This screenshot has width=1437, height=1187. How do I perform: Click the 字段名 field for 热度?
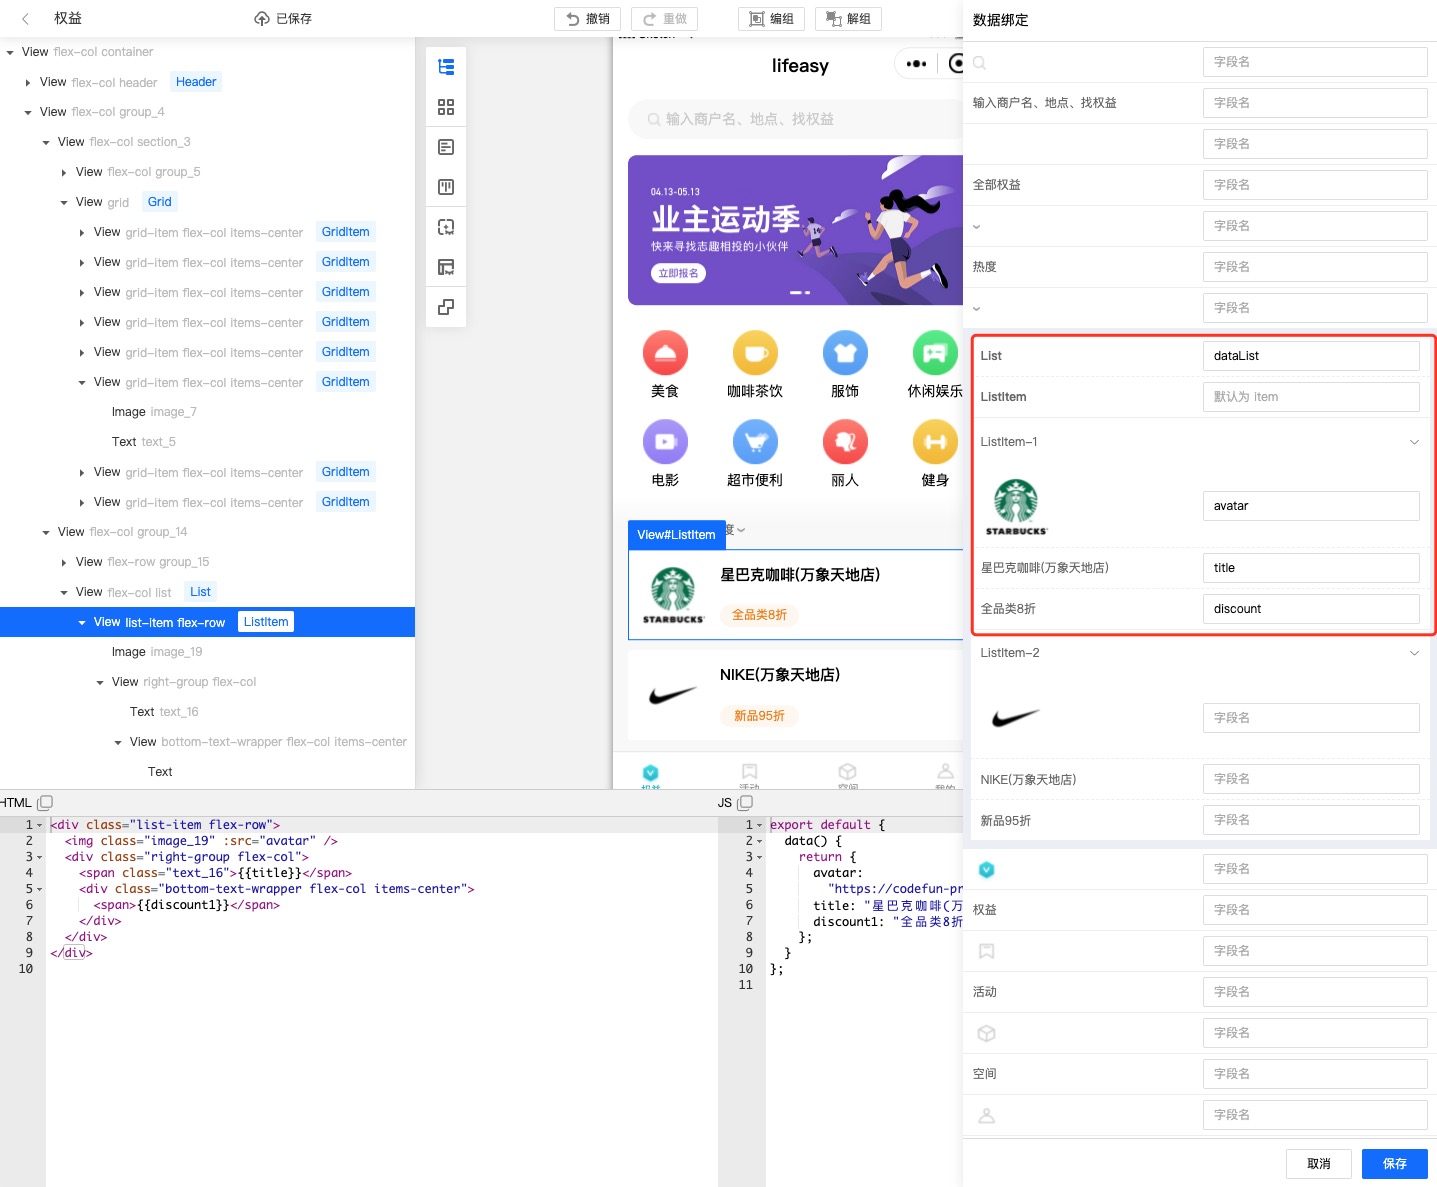[x=1315, y=267]
